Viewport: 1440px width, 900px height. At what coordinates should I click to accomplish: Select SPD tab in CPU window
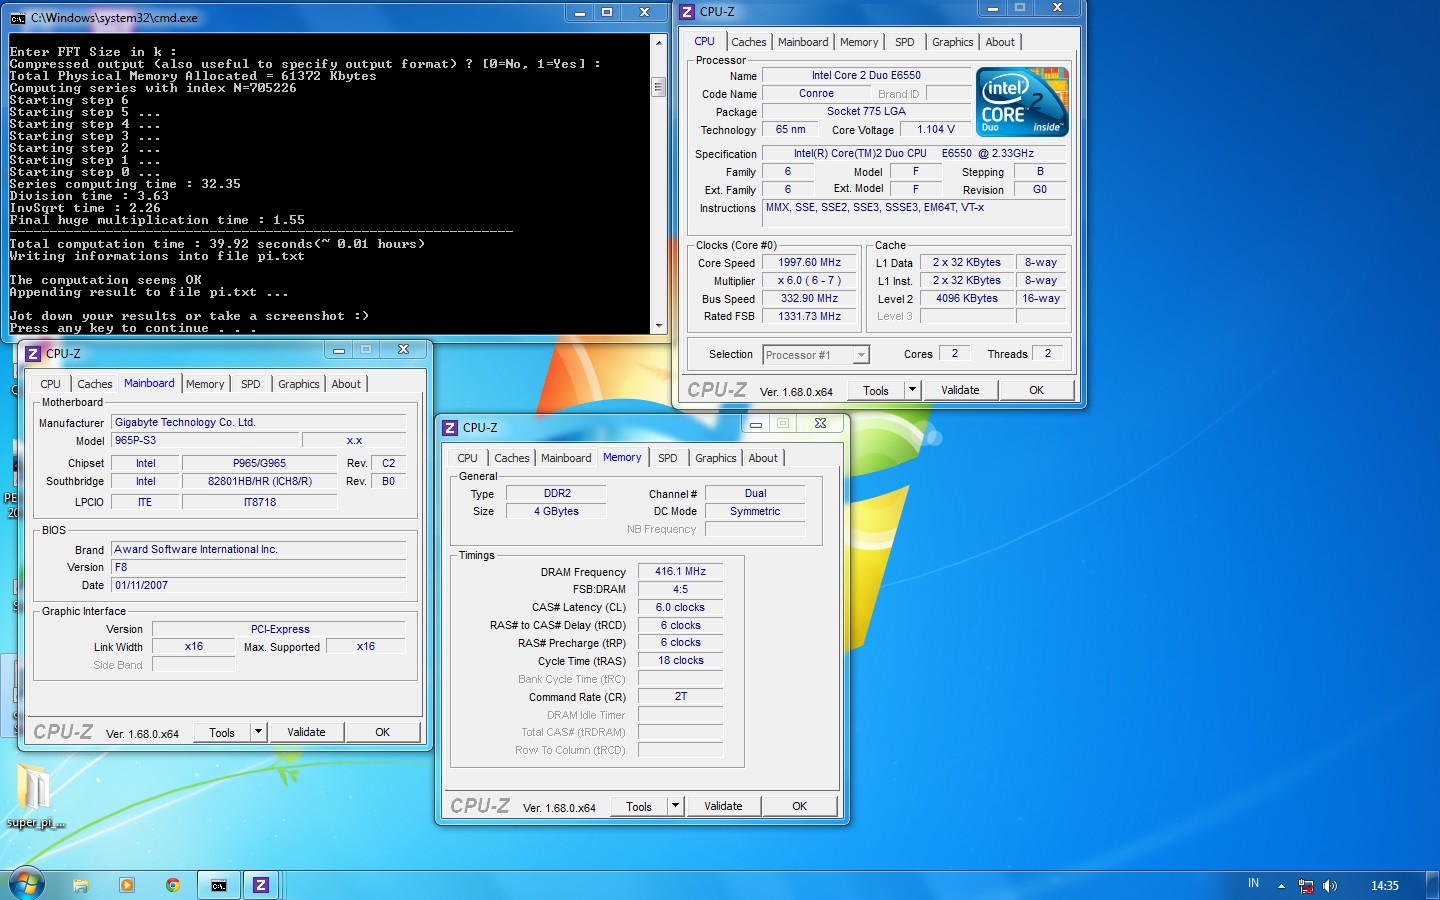[x=905, y=42]
